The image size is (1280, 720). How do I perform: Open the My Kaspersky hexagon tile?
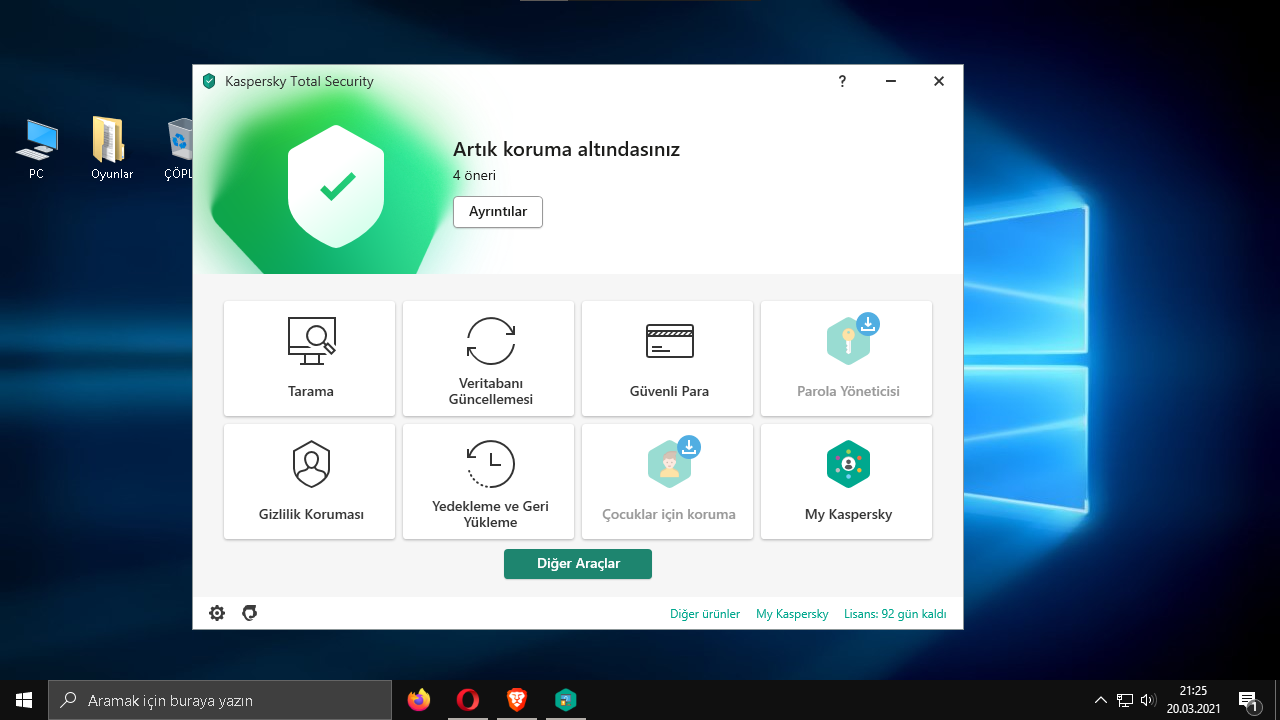846,481
